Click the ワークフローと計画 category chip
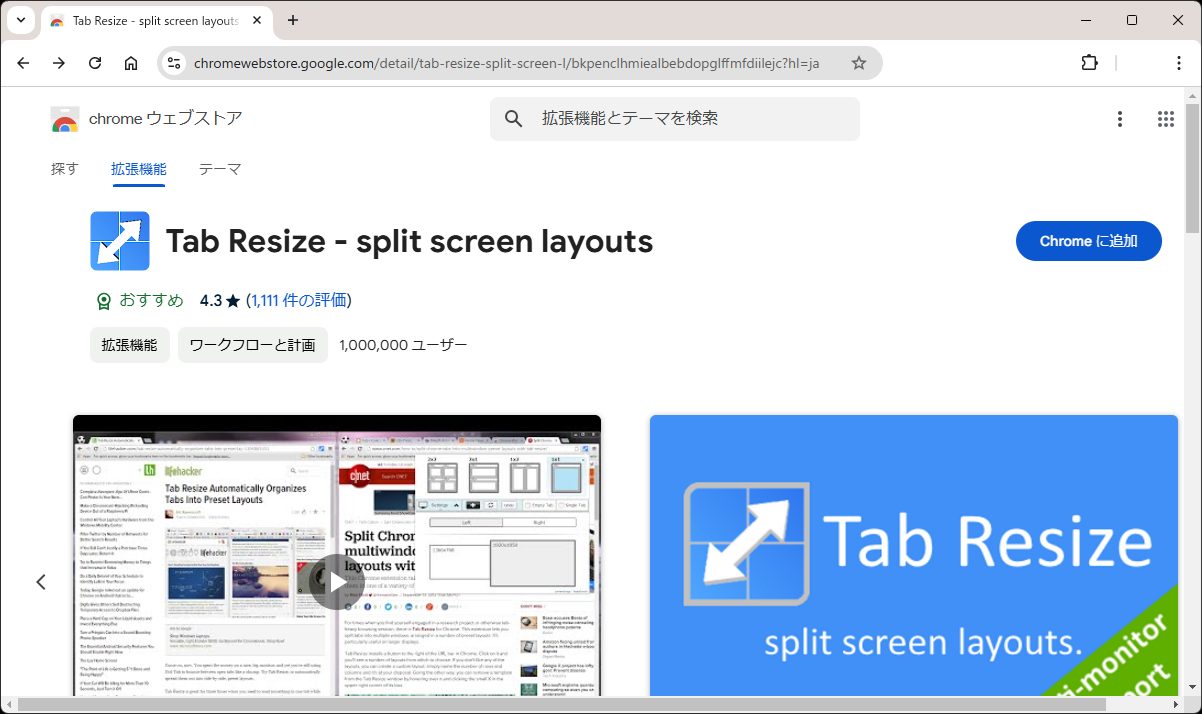1202x714 pixels. pyautogui.click(x=252, y=344)
